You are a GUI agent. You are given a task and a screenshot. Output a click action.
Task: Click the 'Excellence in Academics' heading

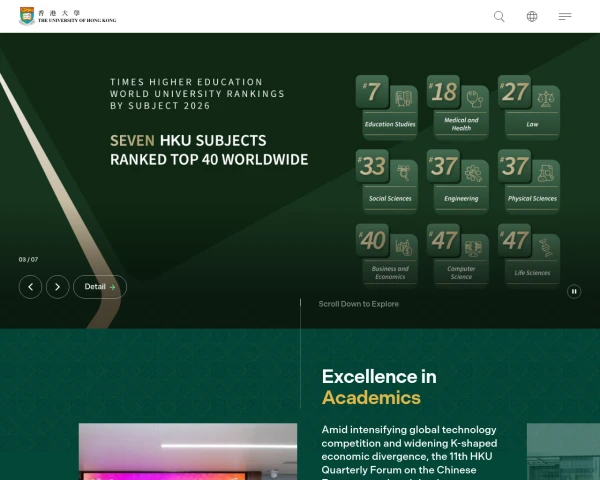click(379, 387)
